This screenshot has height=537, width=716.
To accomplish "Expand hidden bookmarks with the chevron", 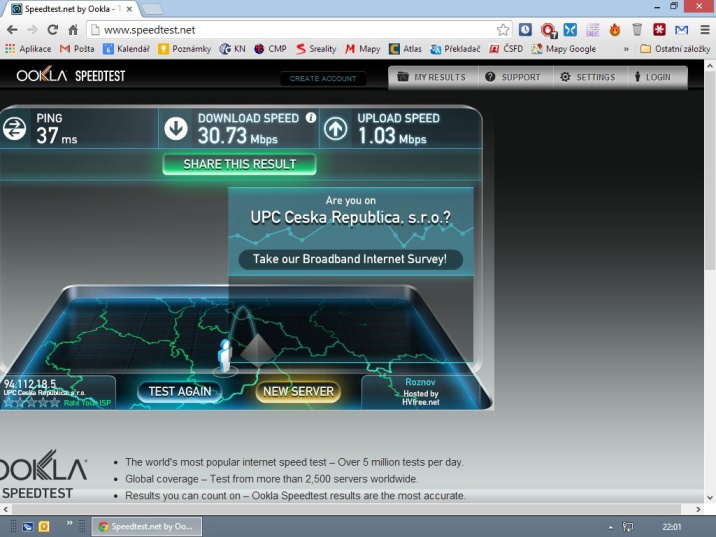I will [626, 48].
